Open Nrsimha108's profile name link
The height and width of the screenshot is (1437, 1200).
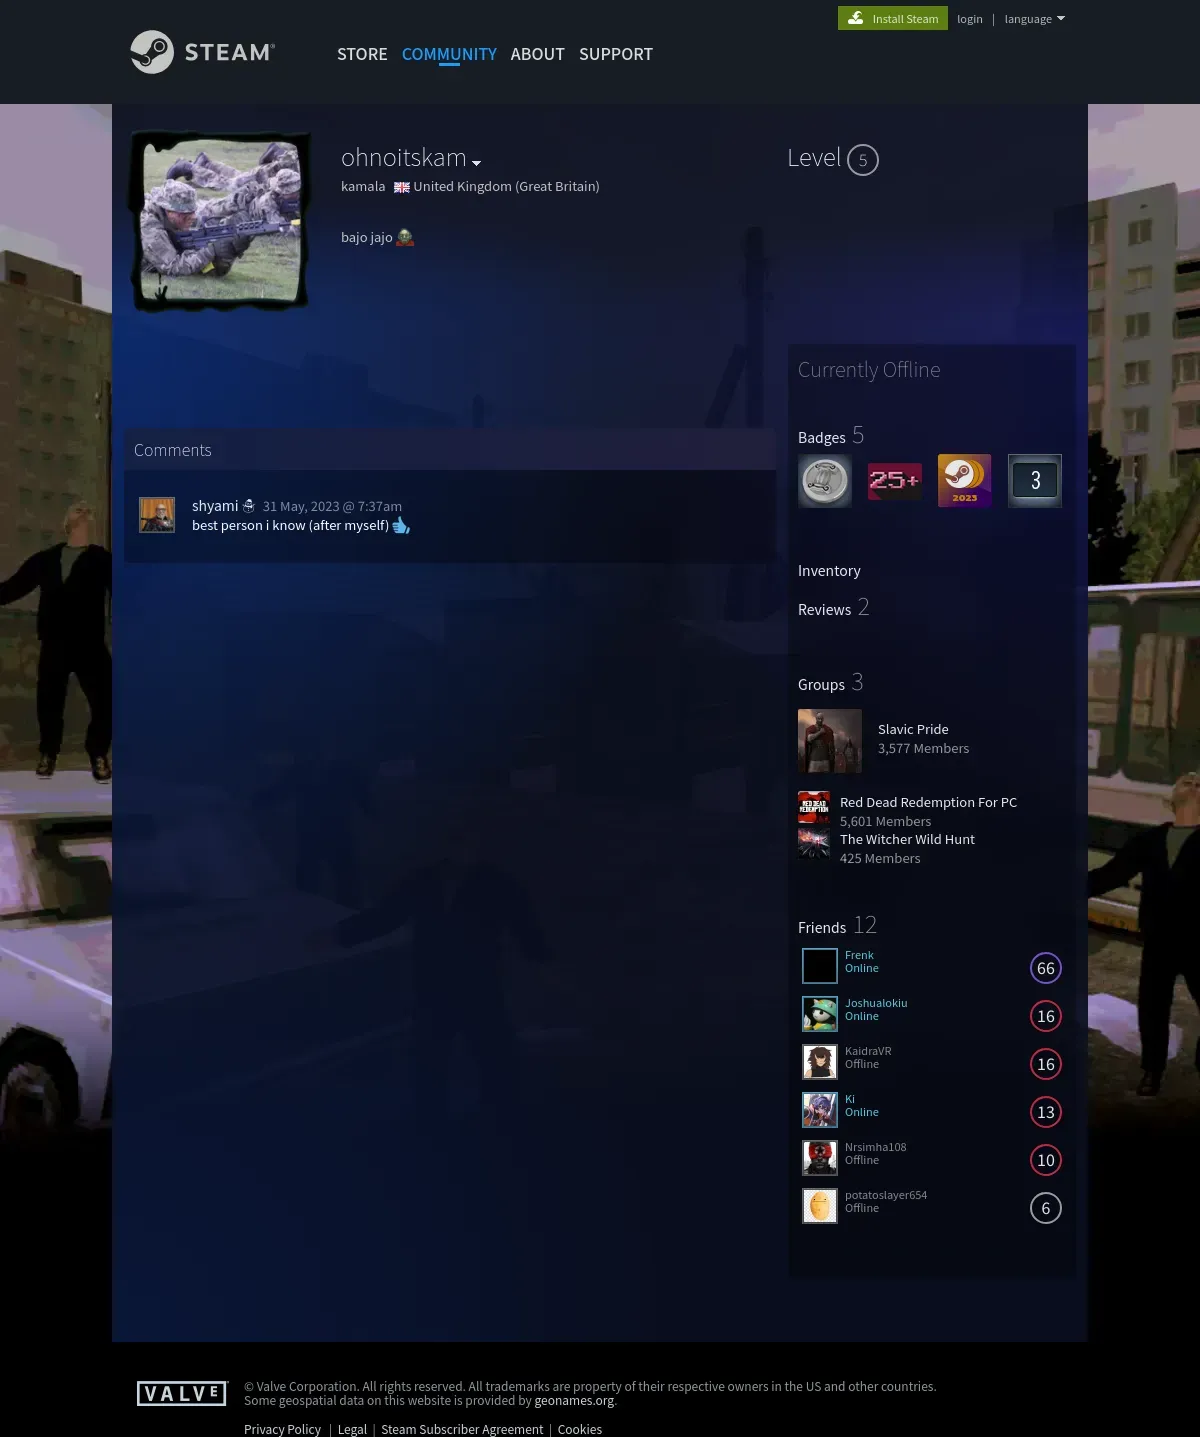pyautogui.click(x=876, y=1147)
